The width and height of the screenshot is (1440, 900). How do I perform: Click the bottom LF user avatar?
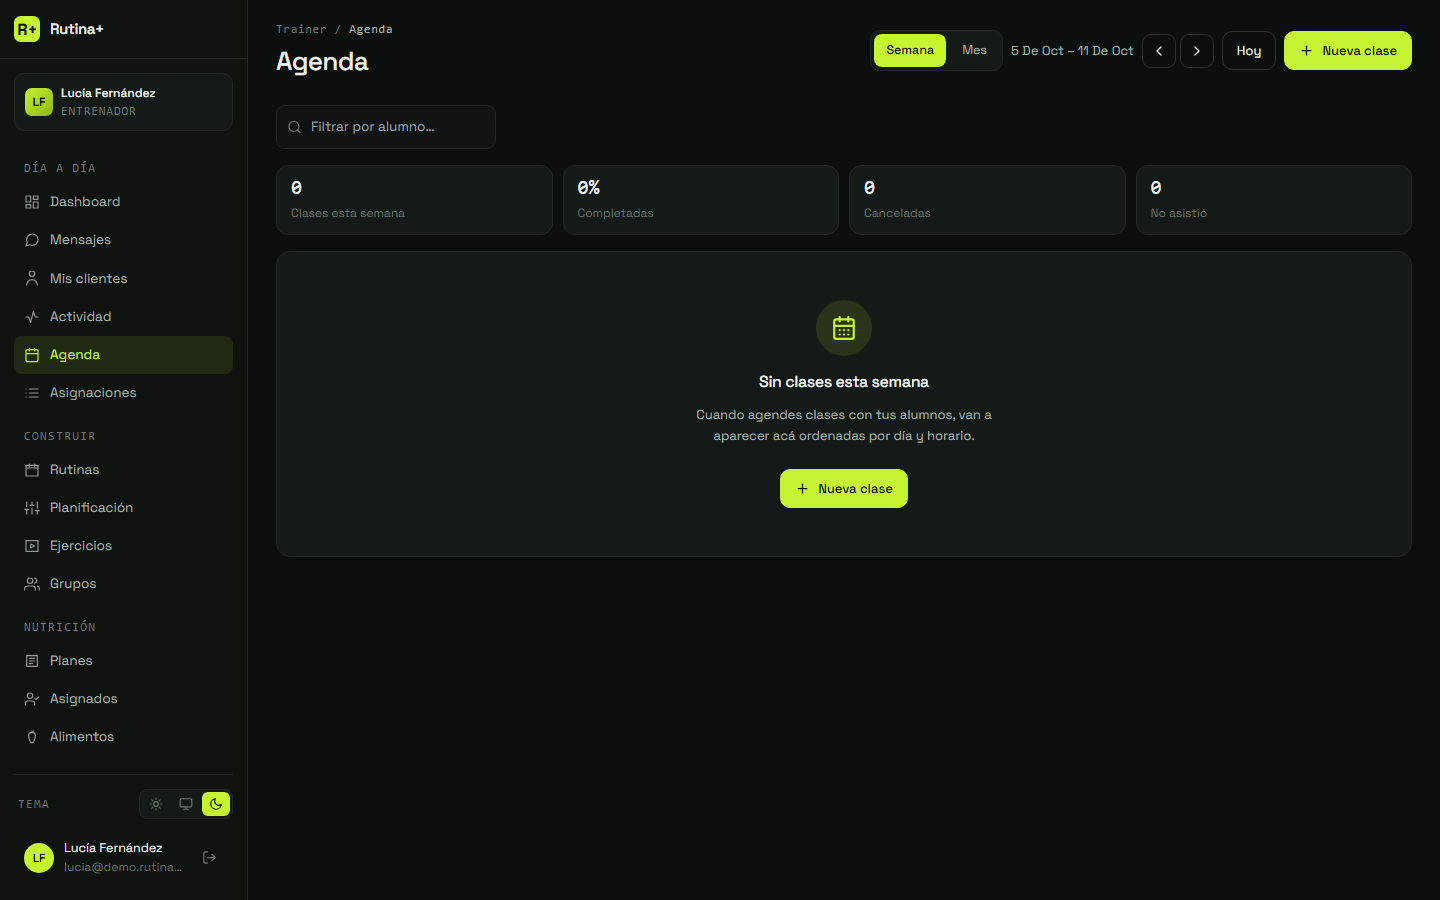tap(39, 858)
